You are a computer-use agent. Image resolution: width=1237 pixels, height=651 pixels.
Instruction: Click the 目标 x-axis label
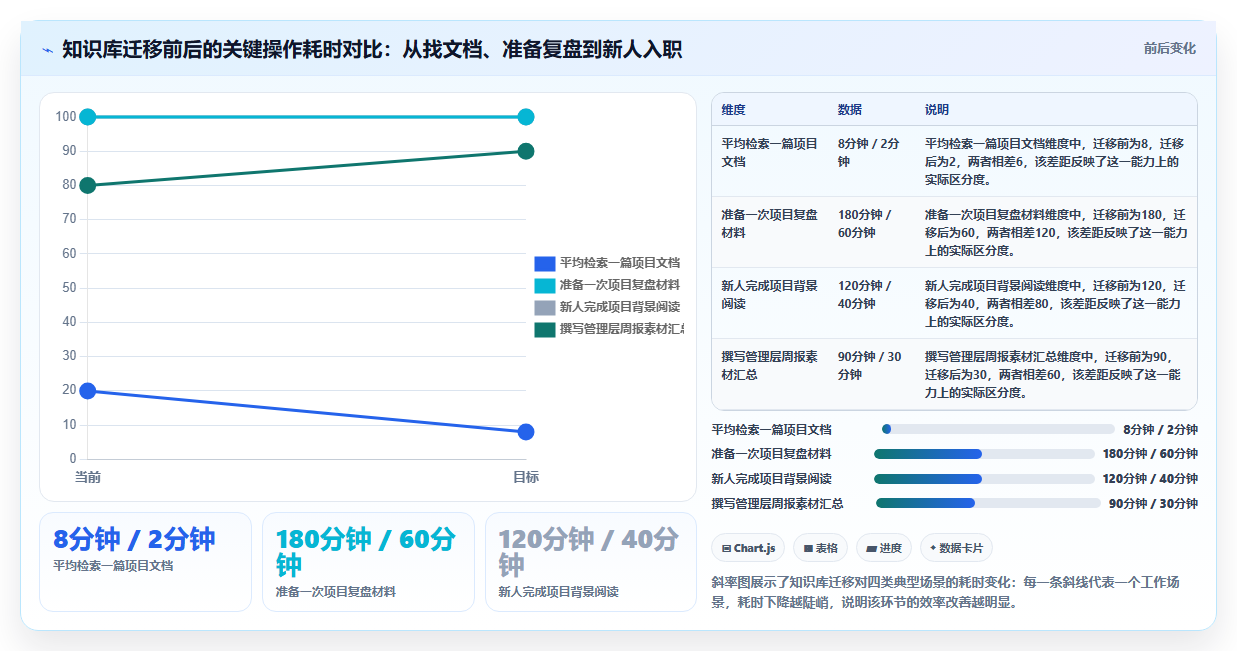pos(526,477)
